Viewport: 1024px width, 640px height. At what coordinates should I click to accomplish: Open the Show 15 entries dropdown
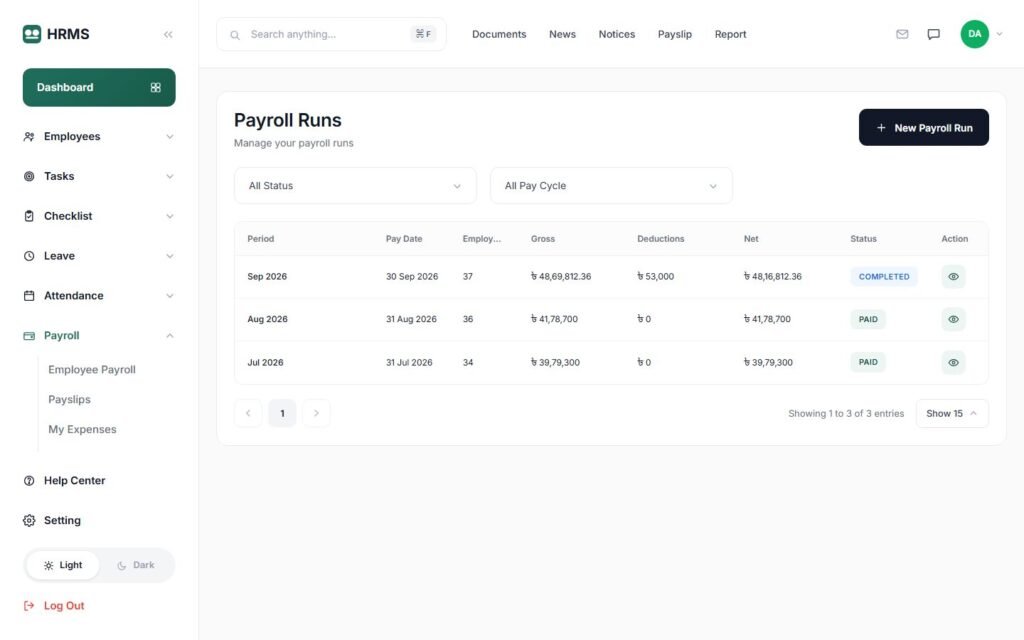tap(952, 413)
